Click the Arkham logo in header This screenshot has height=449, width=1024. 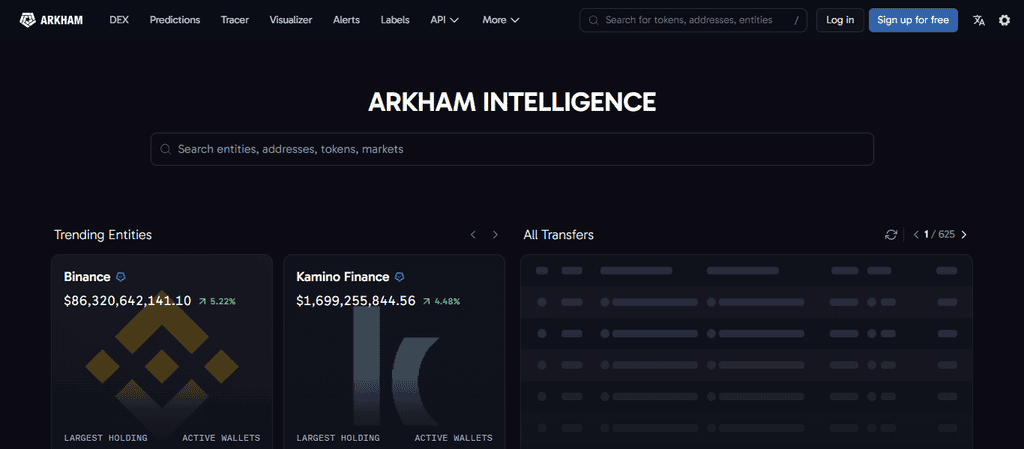pos(51,20)
